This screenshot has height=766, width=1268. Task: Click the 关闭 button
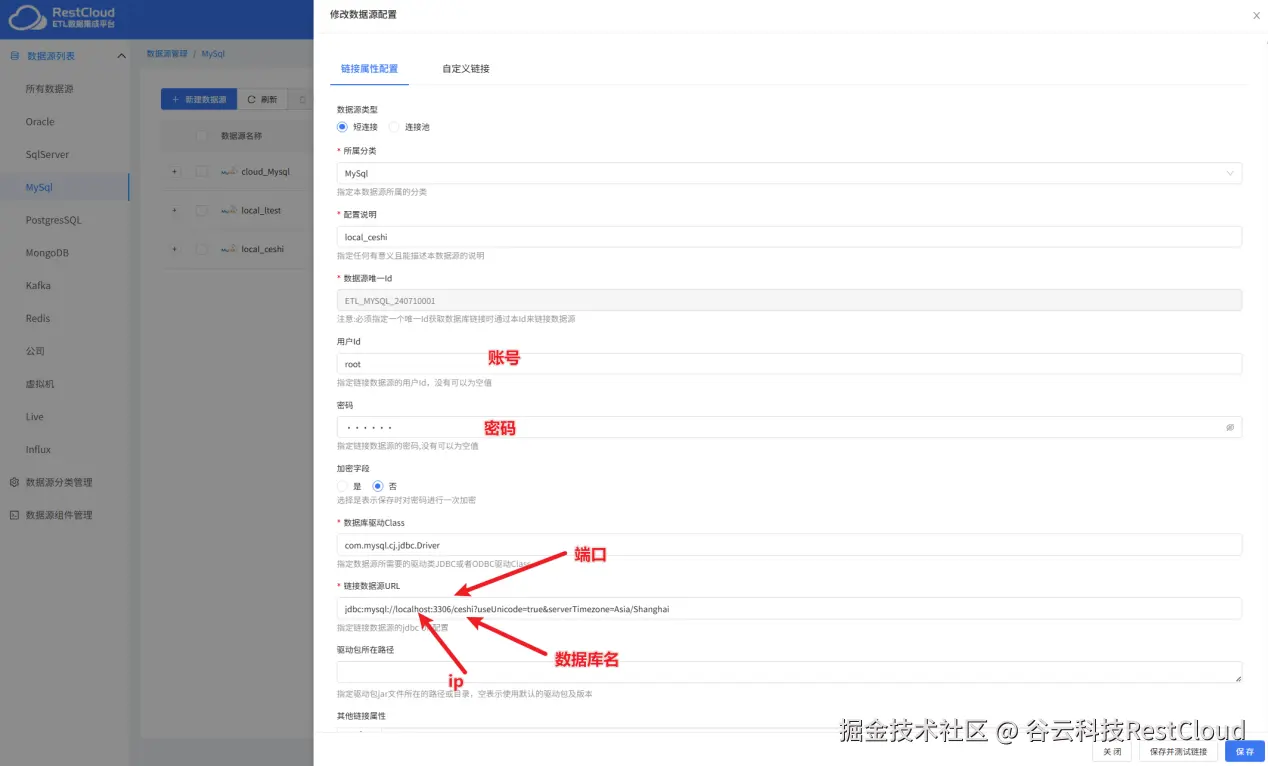click(1112, 751)
